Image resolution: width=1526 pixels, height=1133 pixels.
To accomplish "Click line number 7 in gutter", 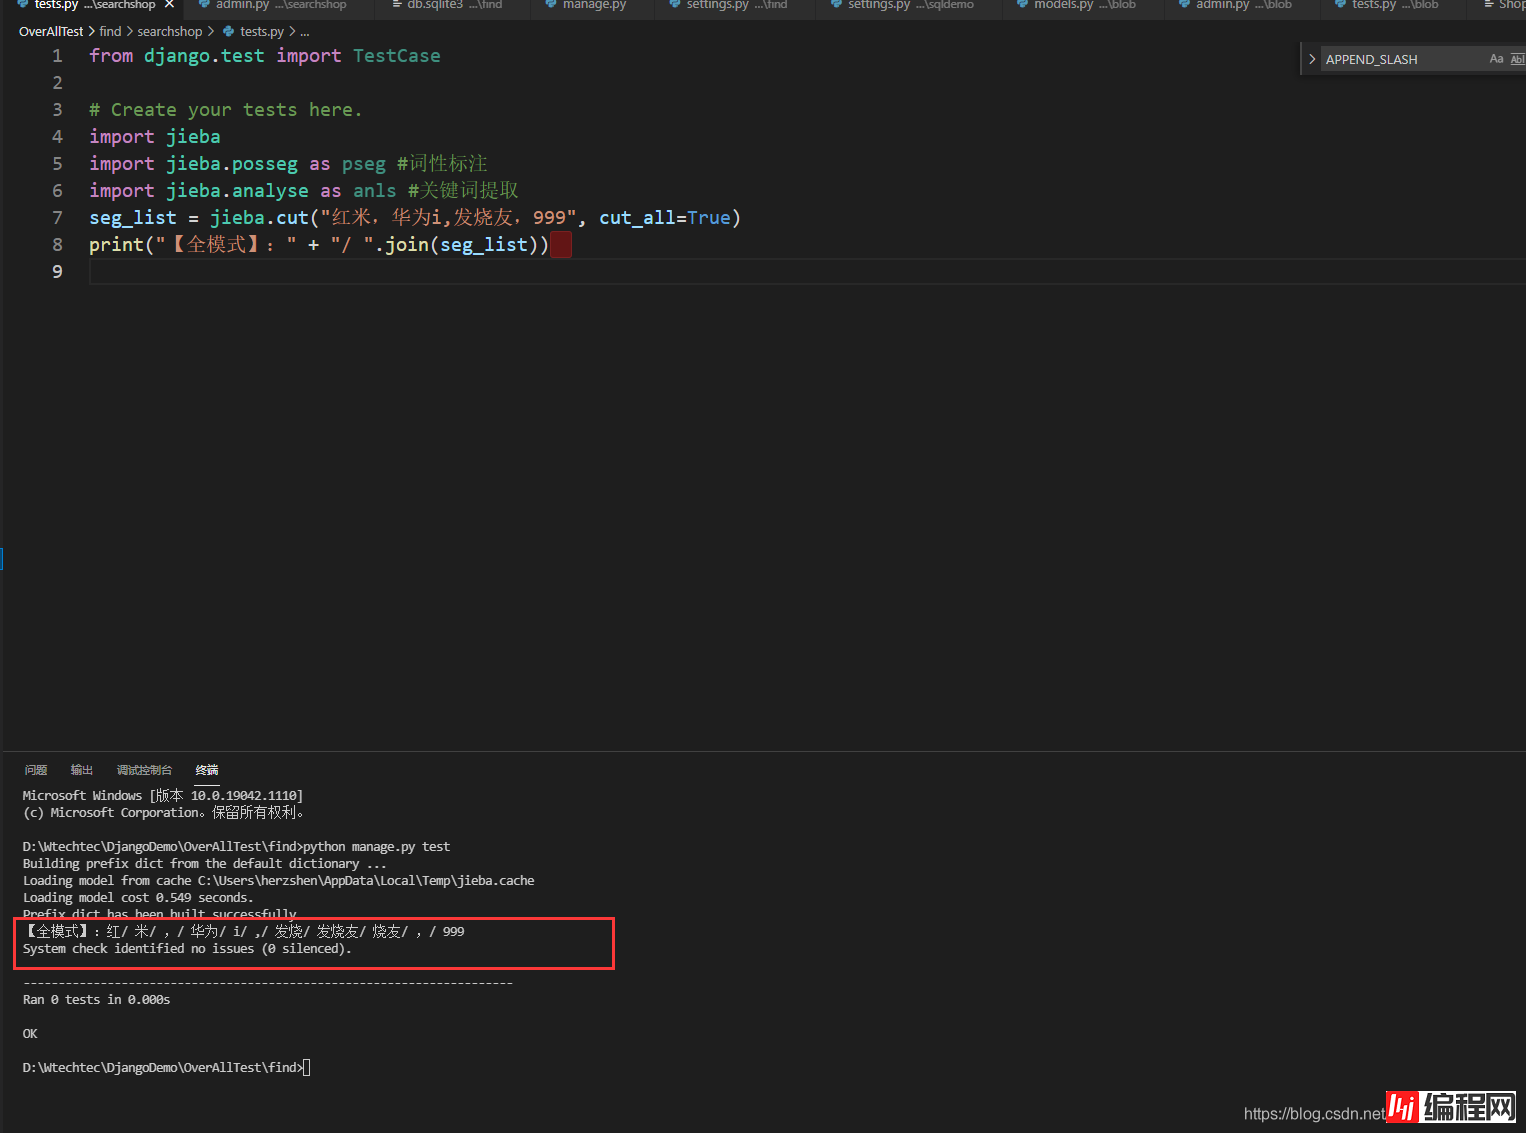I will [x=57, y=217].
